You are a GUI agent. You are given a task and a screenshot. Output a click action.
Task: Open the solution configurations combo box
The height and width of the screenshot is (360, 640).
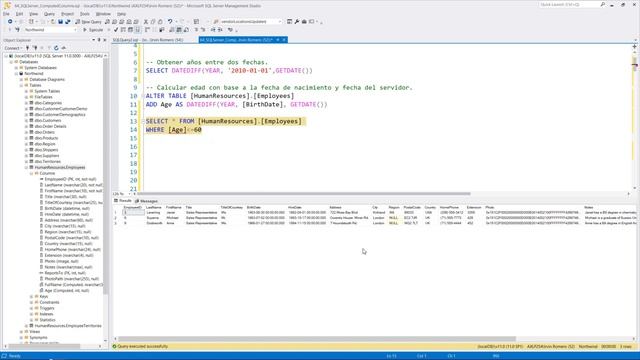point(250,22)
